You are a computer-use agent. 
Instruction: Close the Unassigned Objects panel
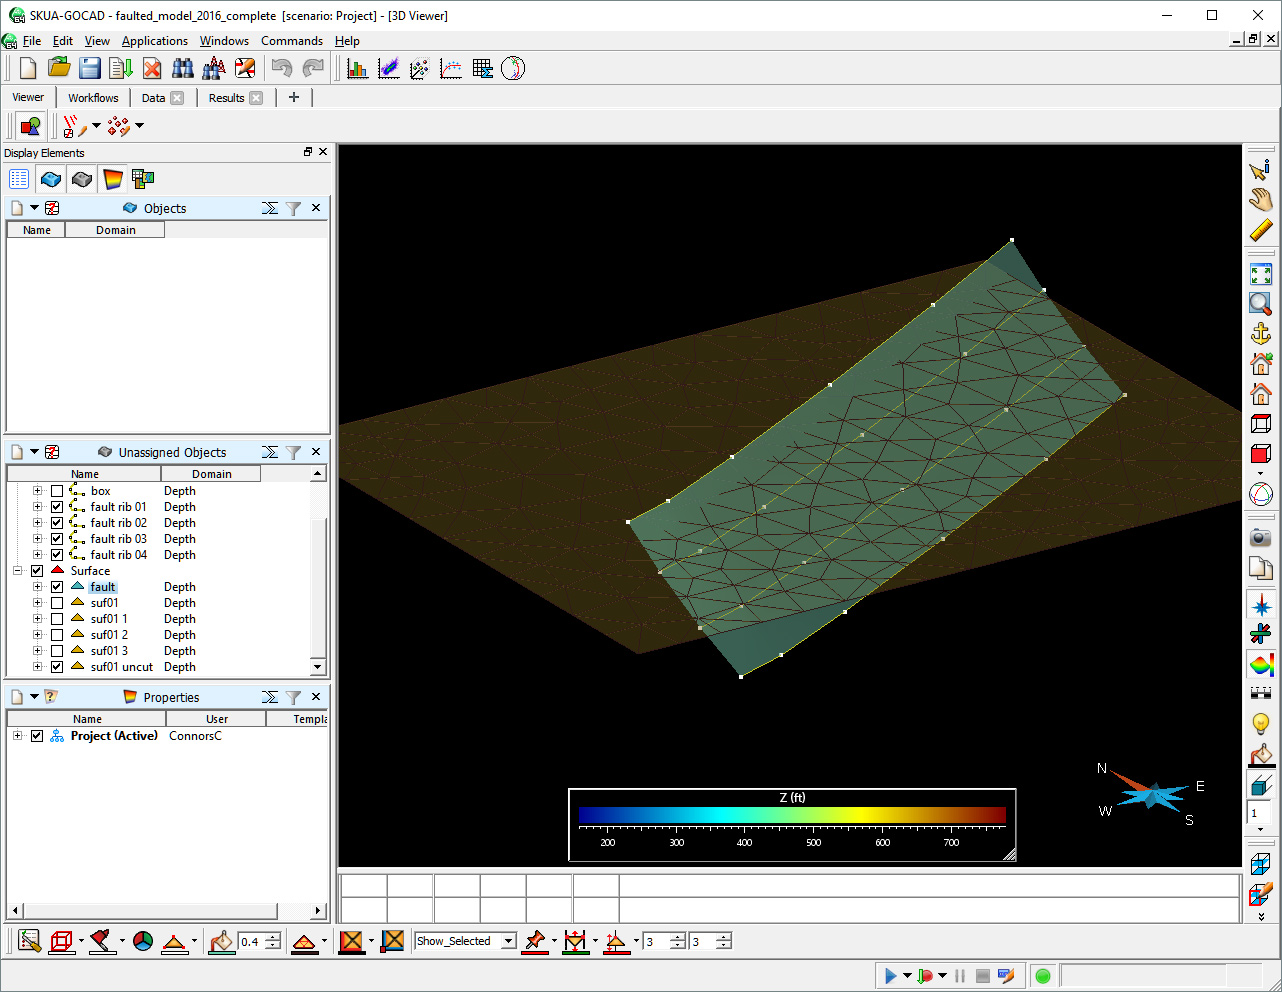[x=316, y=452]
